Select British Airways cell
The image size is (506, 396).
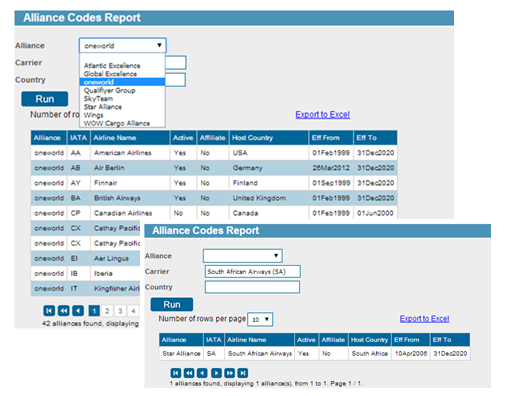(130, 198)
